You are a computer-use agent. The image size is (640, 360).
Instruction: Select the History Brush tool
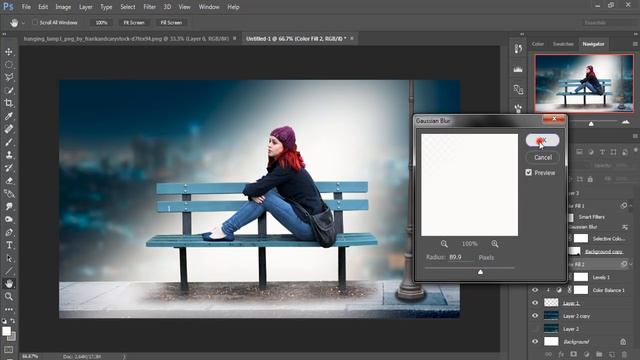click(9, 168)
